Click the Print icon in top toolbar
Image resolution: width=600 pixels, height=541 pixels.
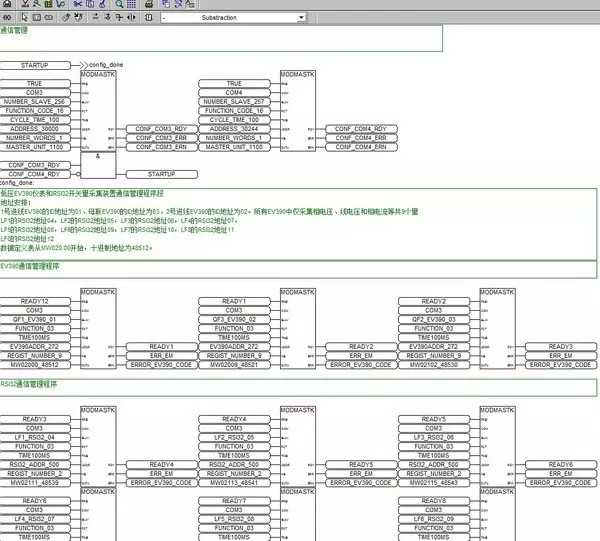click(x=149, y=4)
